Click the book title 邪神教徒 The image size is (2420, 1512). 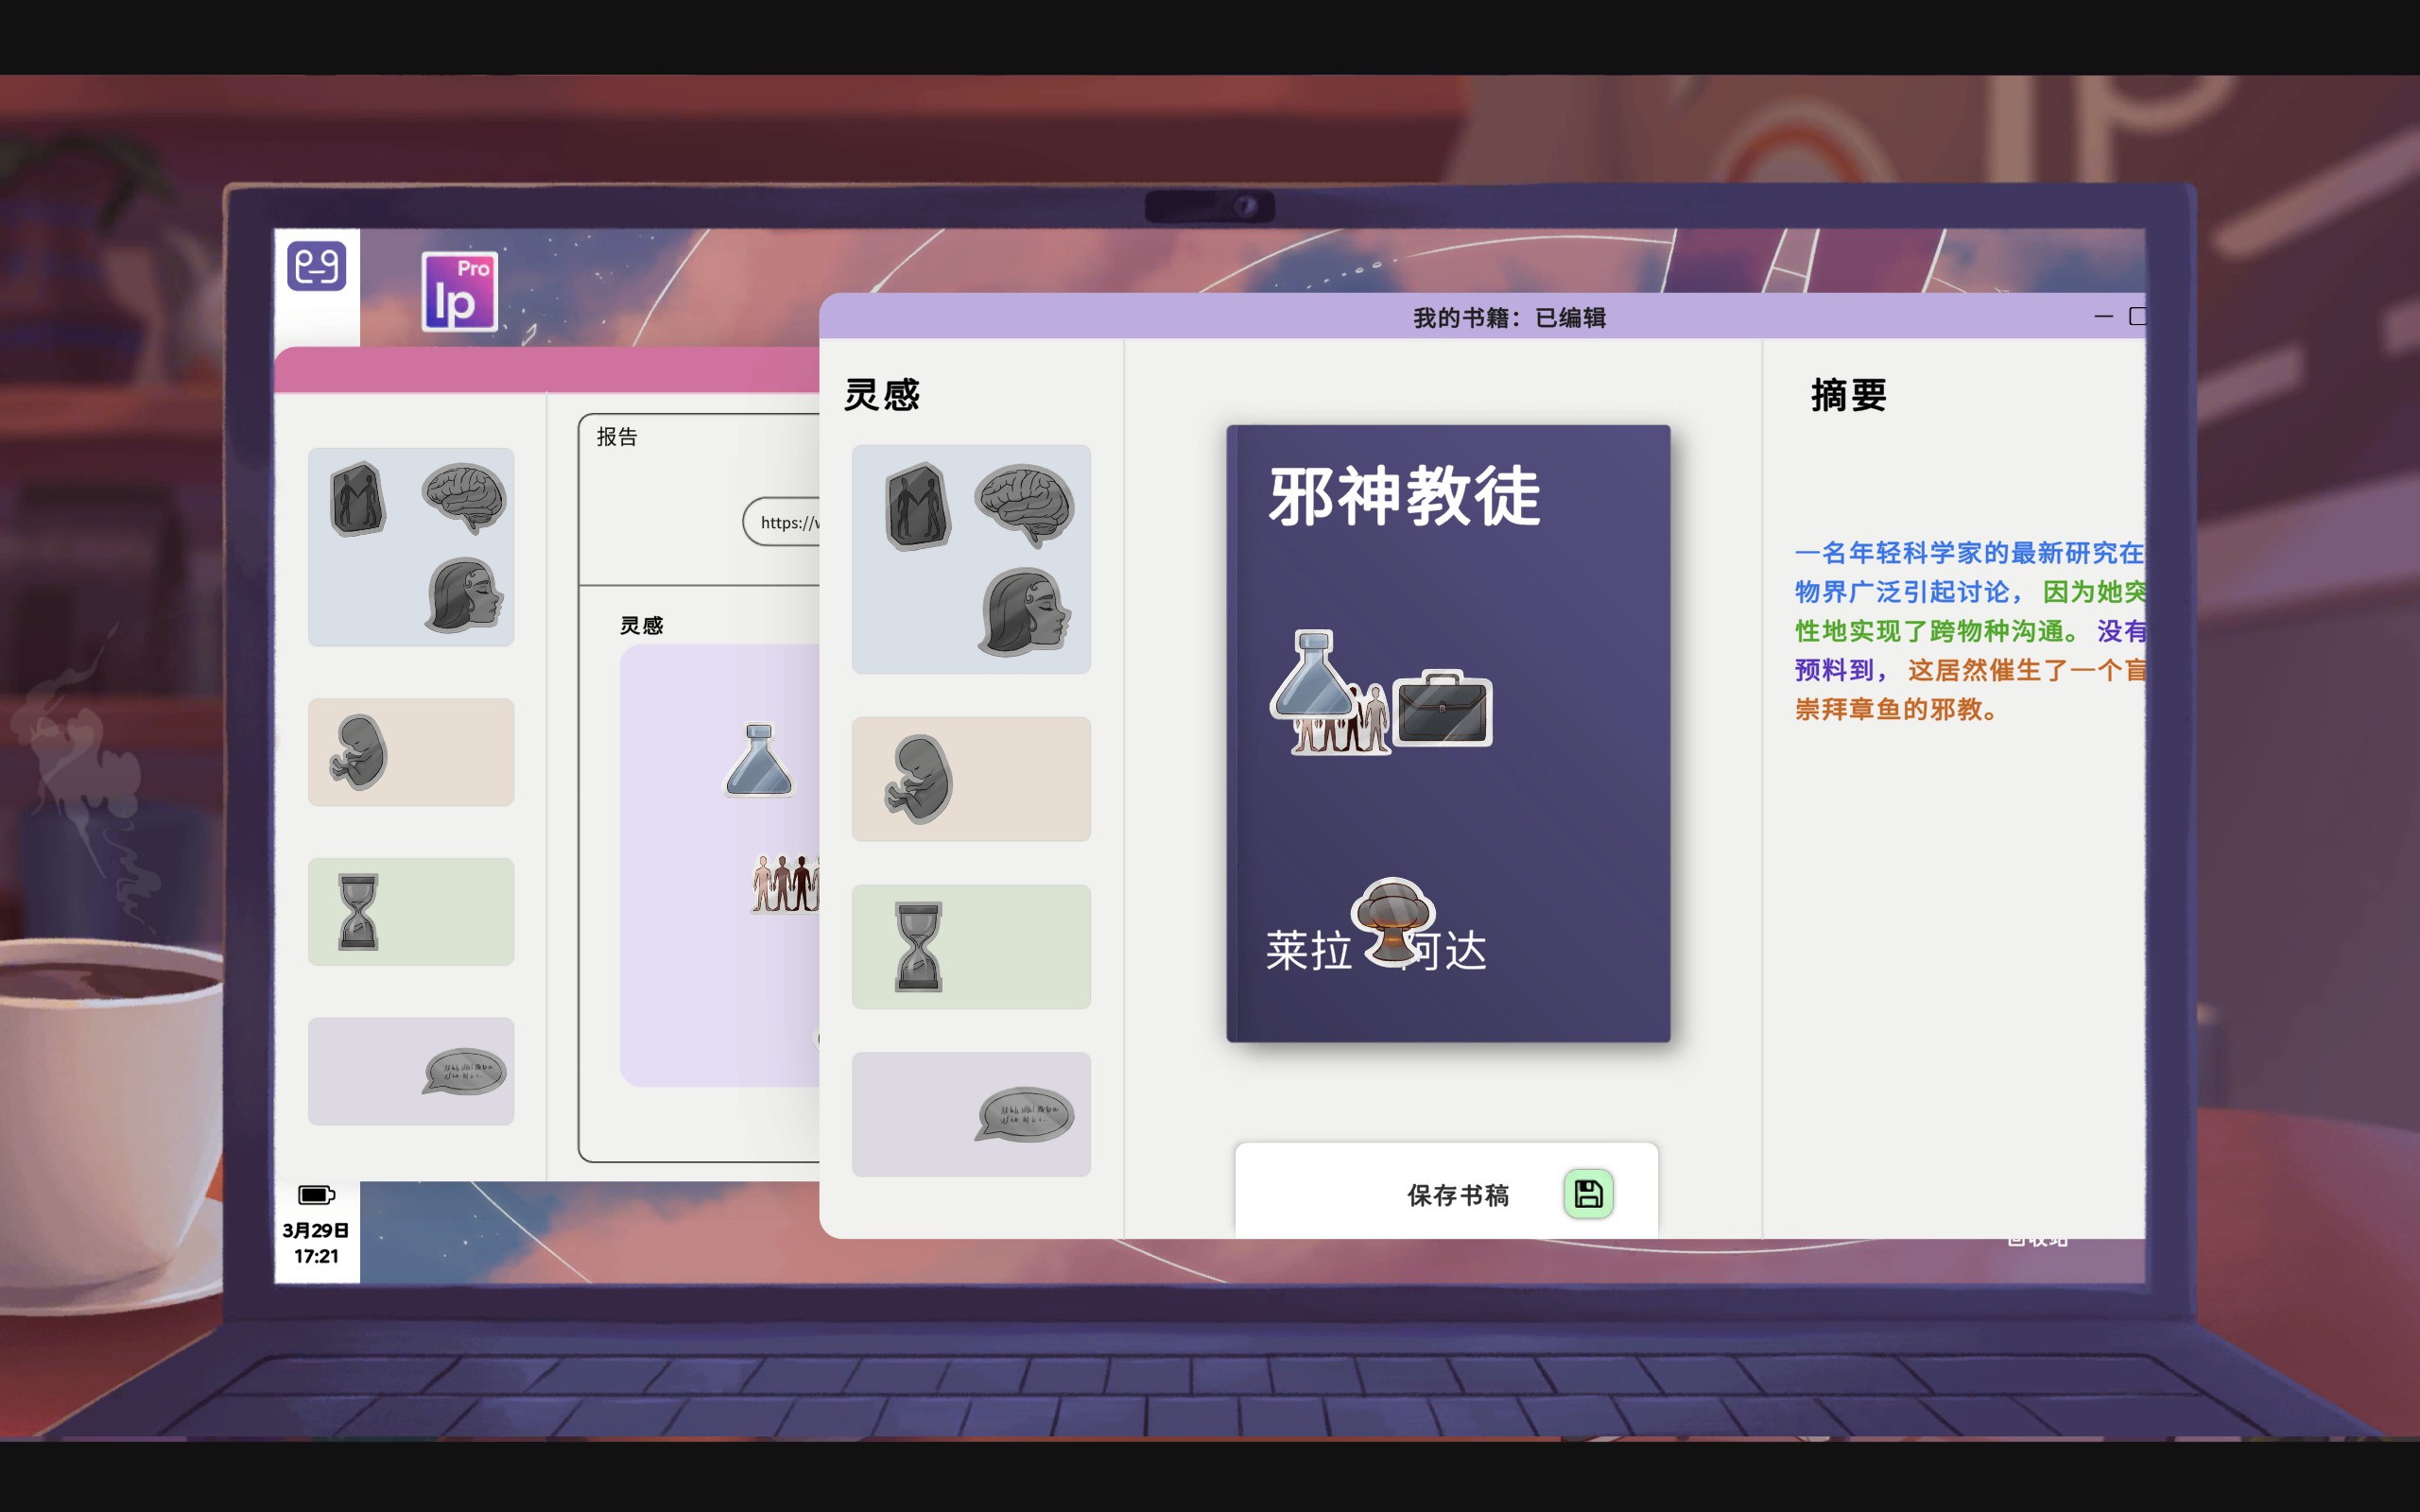click(x=1404, y=496)
